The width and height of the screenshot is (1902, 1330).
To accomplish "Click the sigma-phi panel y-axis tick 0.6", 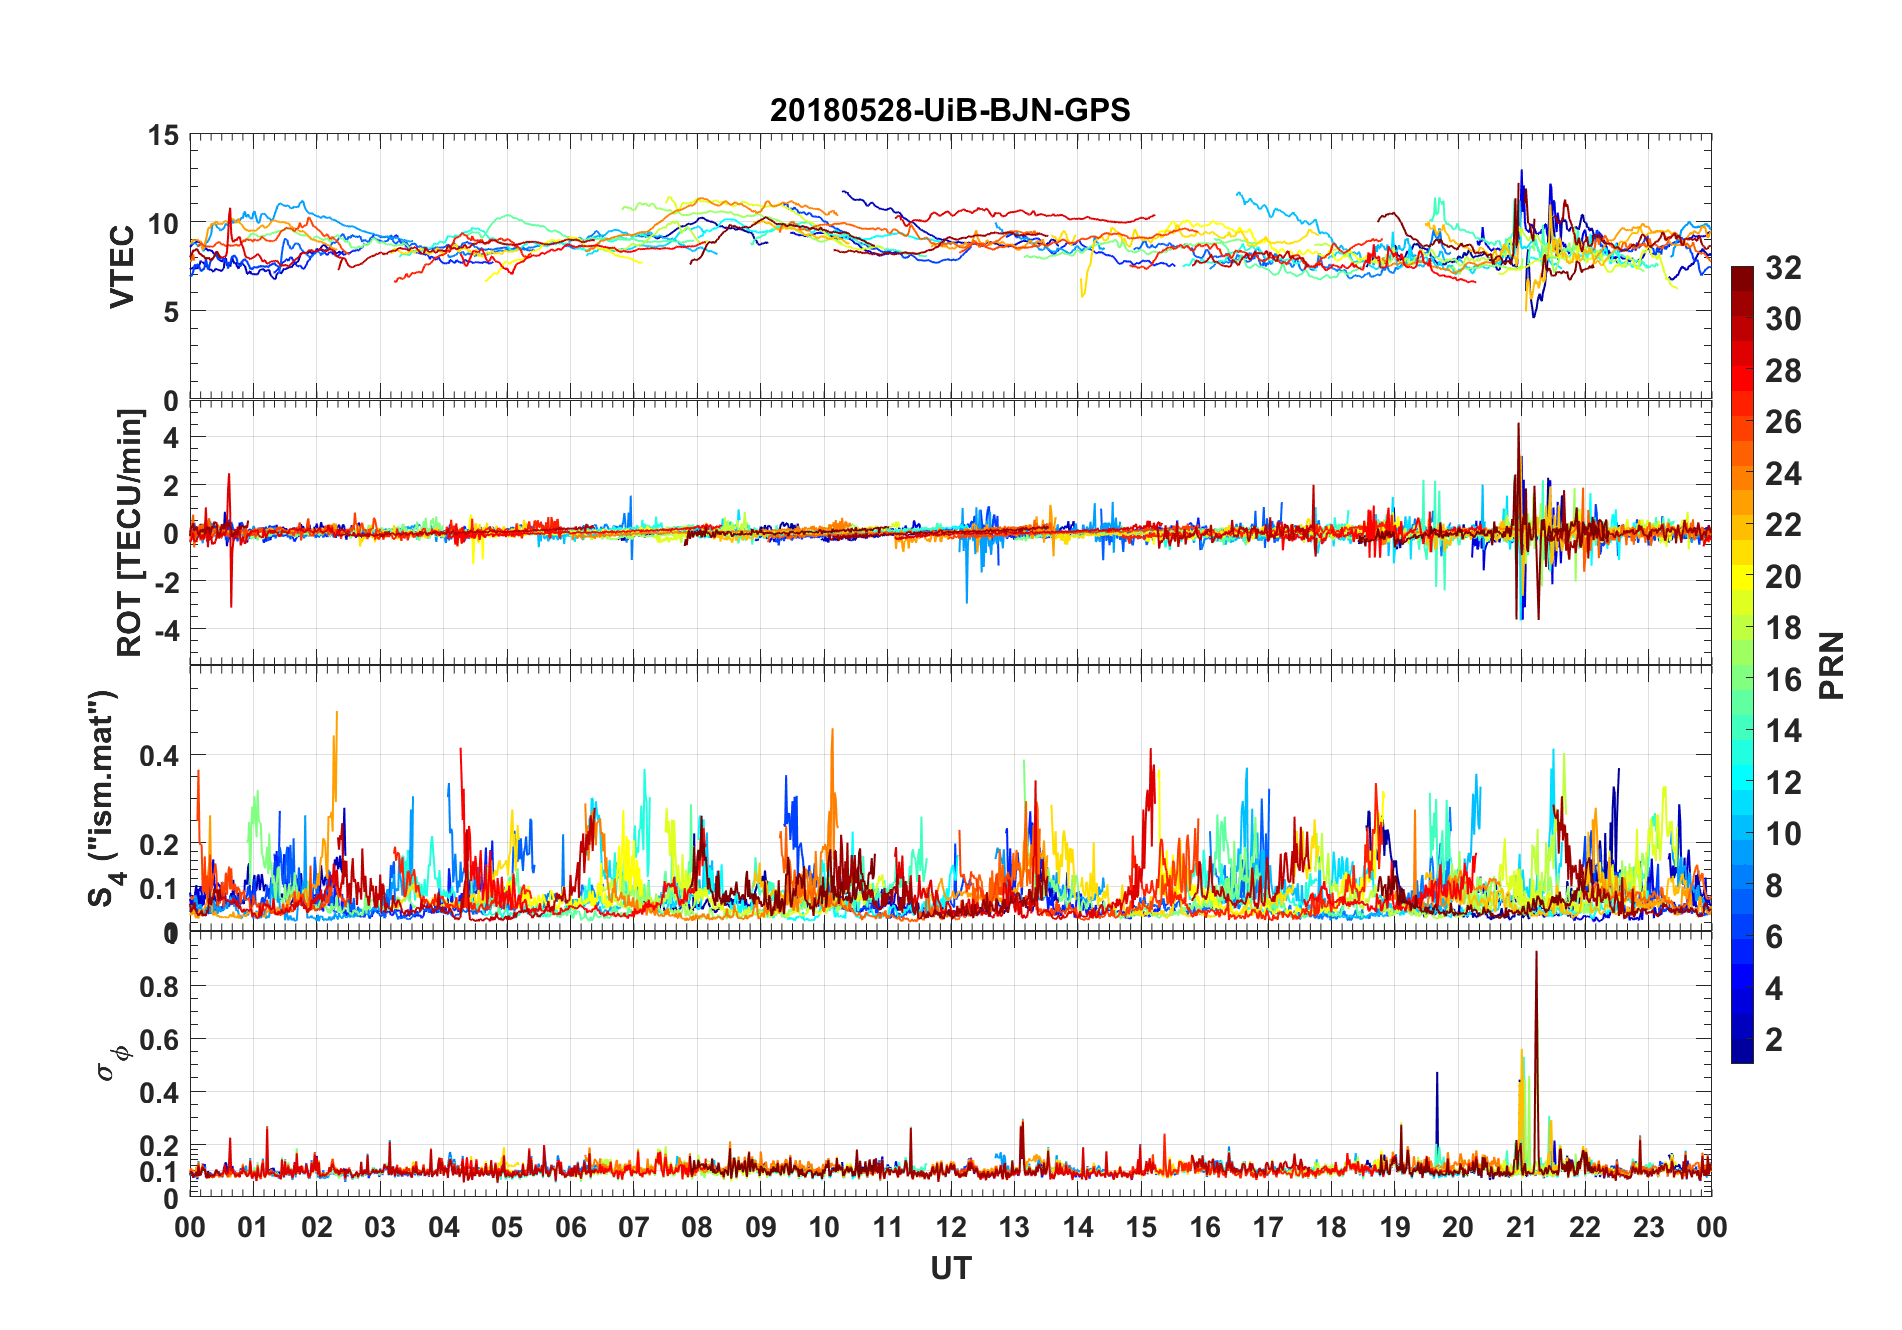I will [159, 1040].
